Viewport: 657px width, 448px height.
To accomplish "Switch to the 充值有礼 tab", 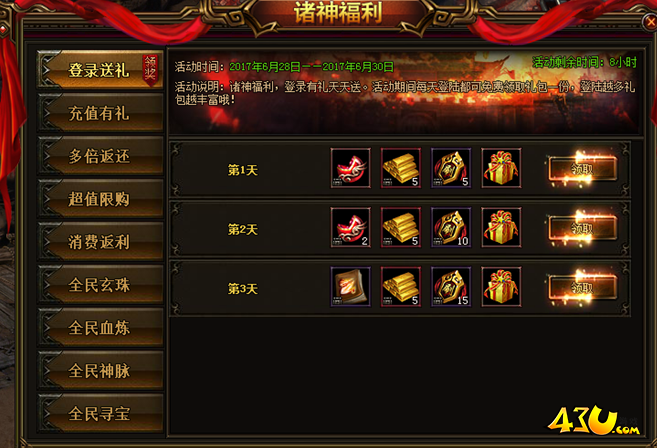I will [100, 113].
